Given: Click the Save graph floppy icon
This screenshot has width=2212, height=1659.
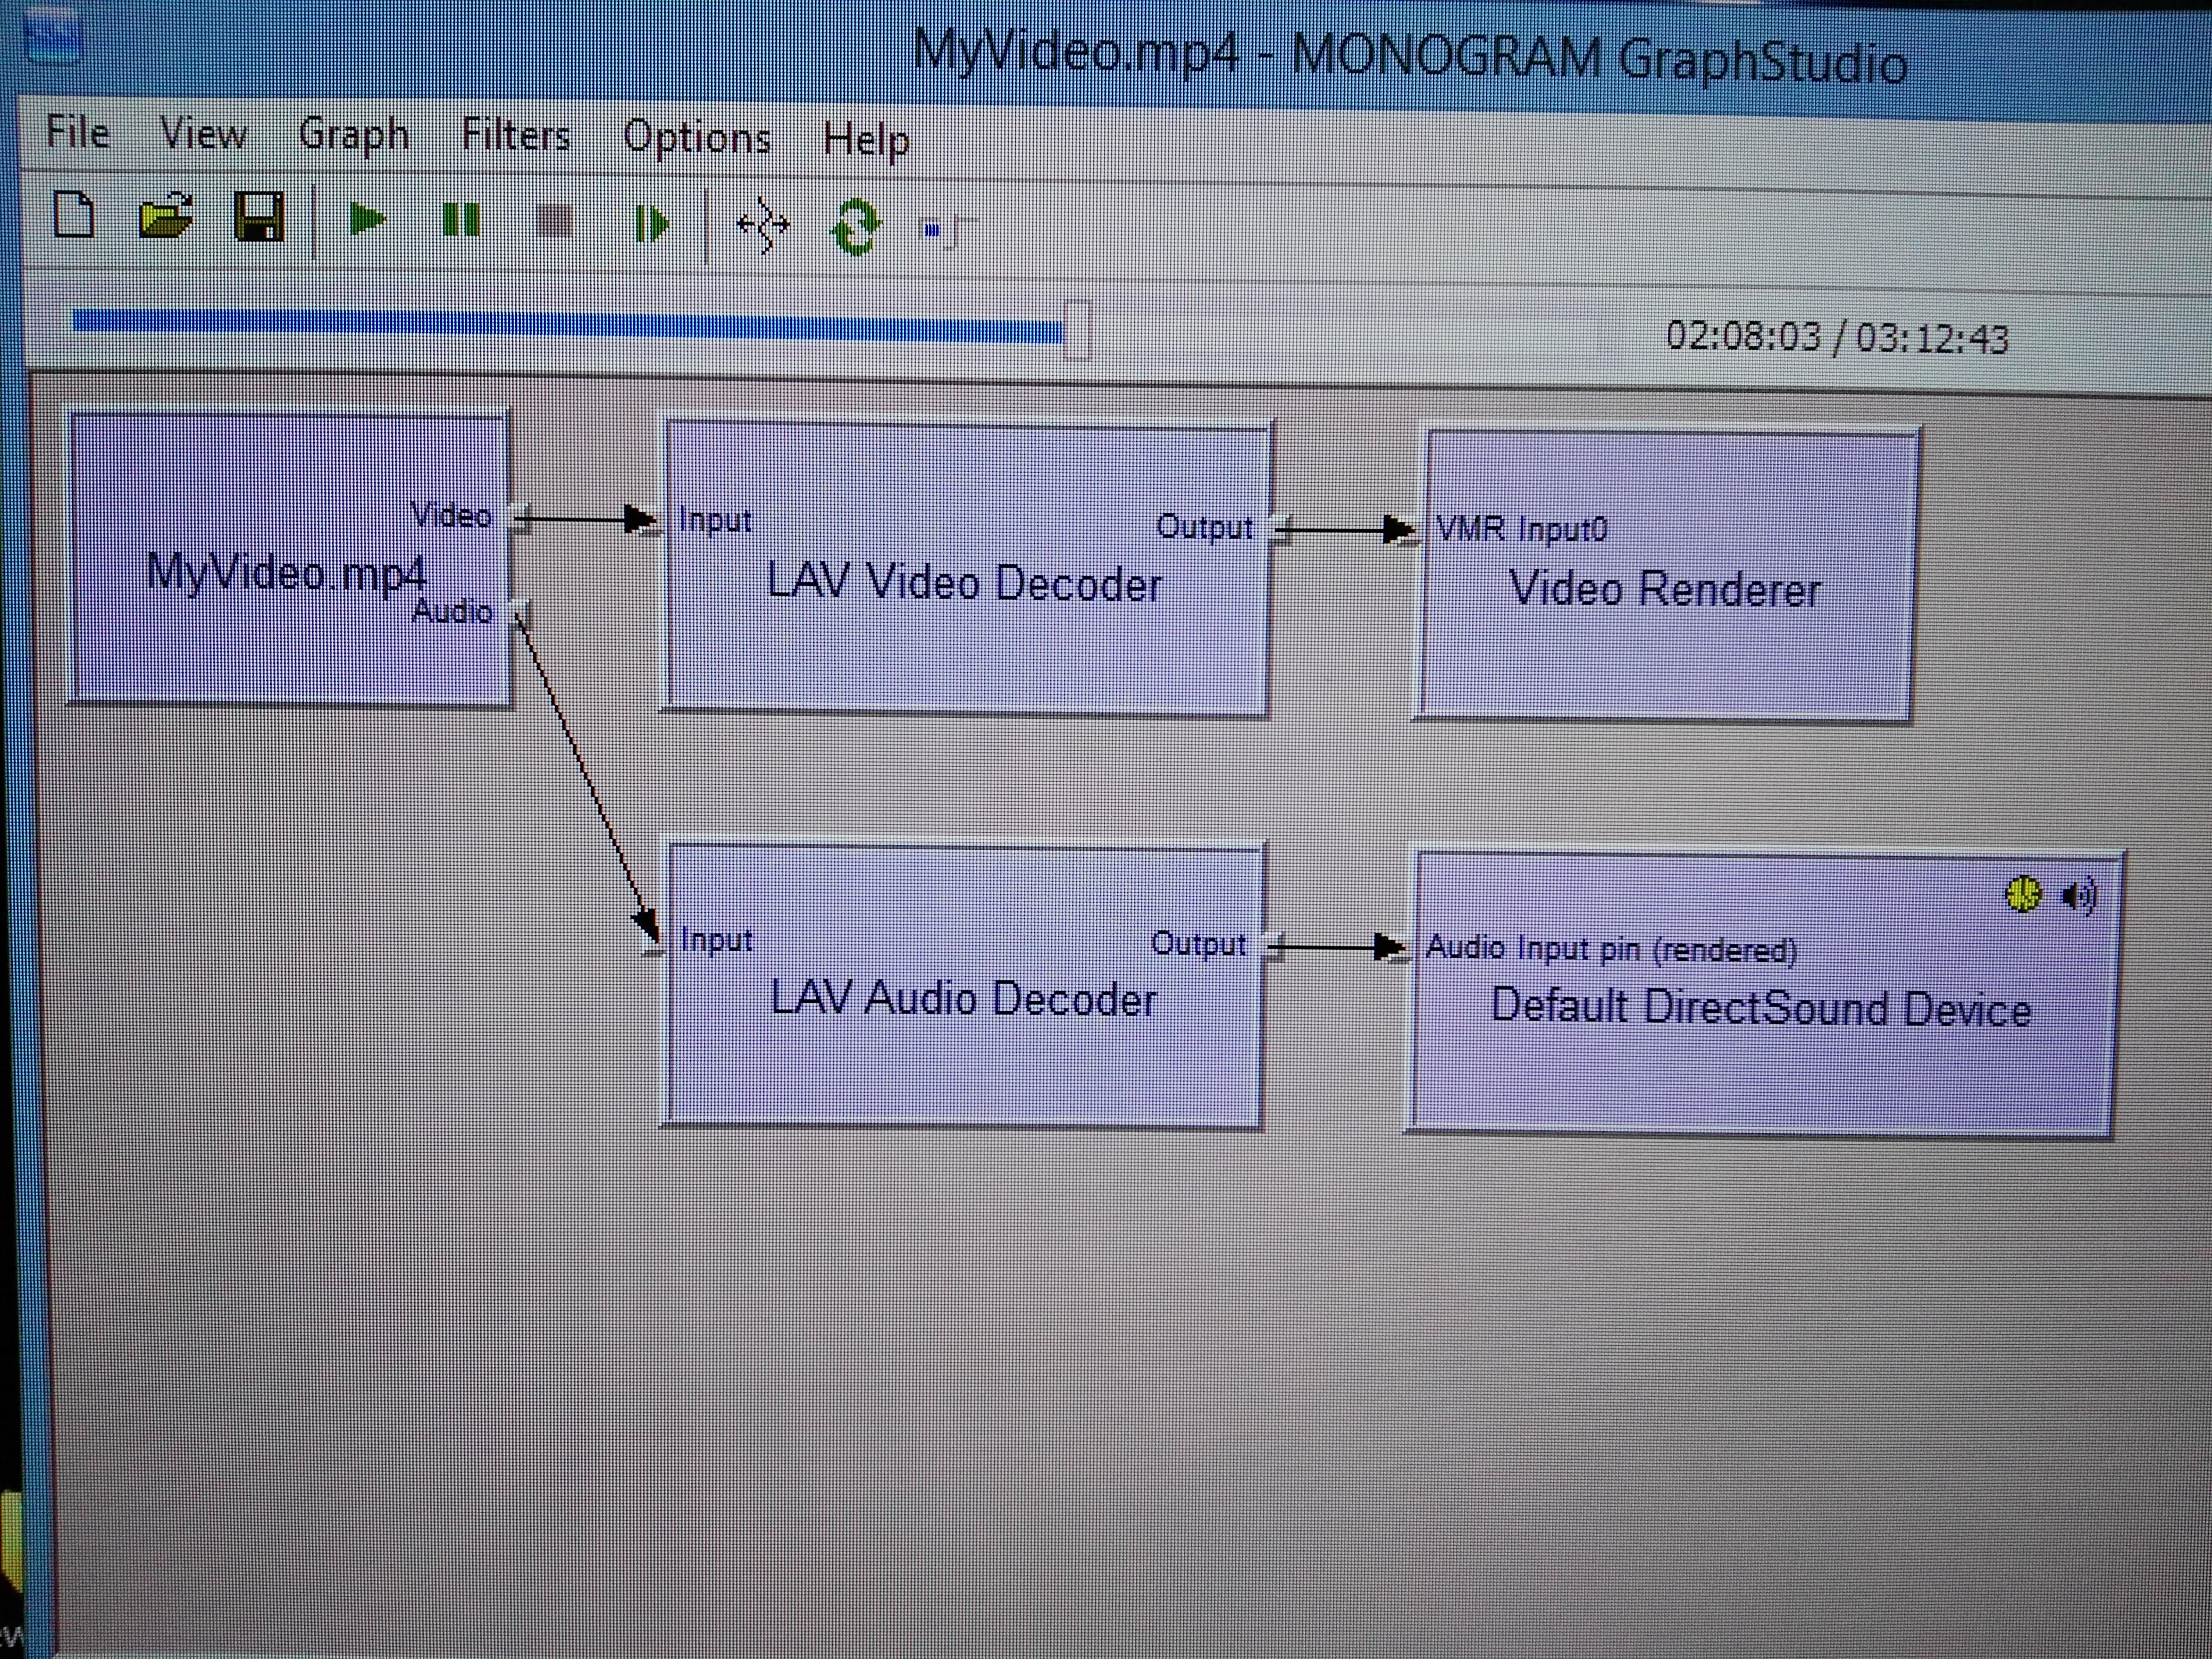Looking at the screenshot, I should click(259, 217).
